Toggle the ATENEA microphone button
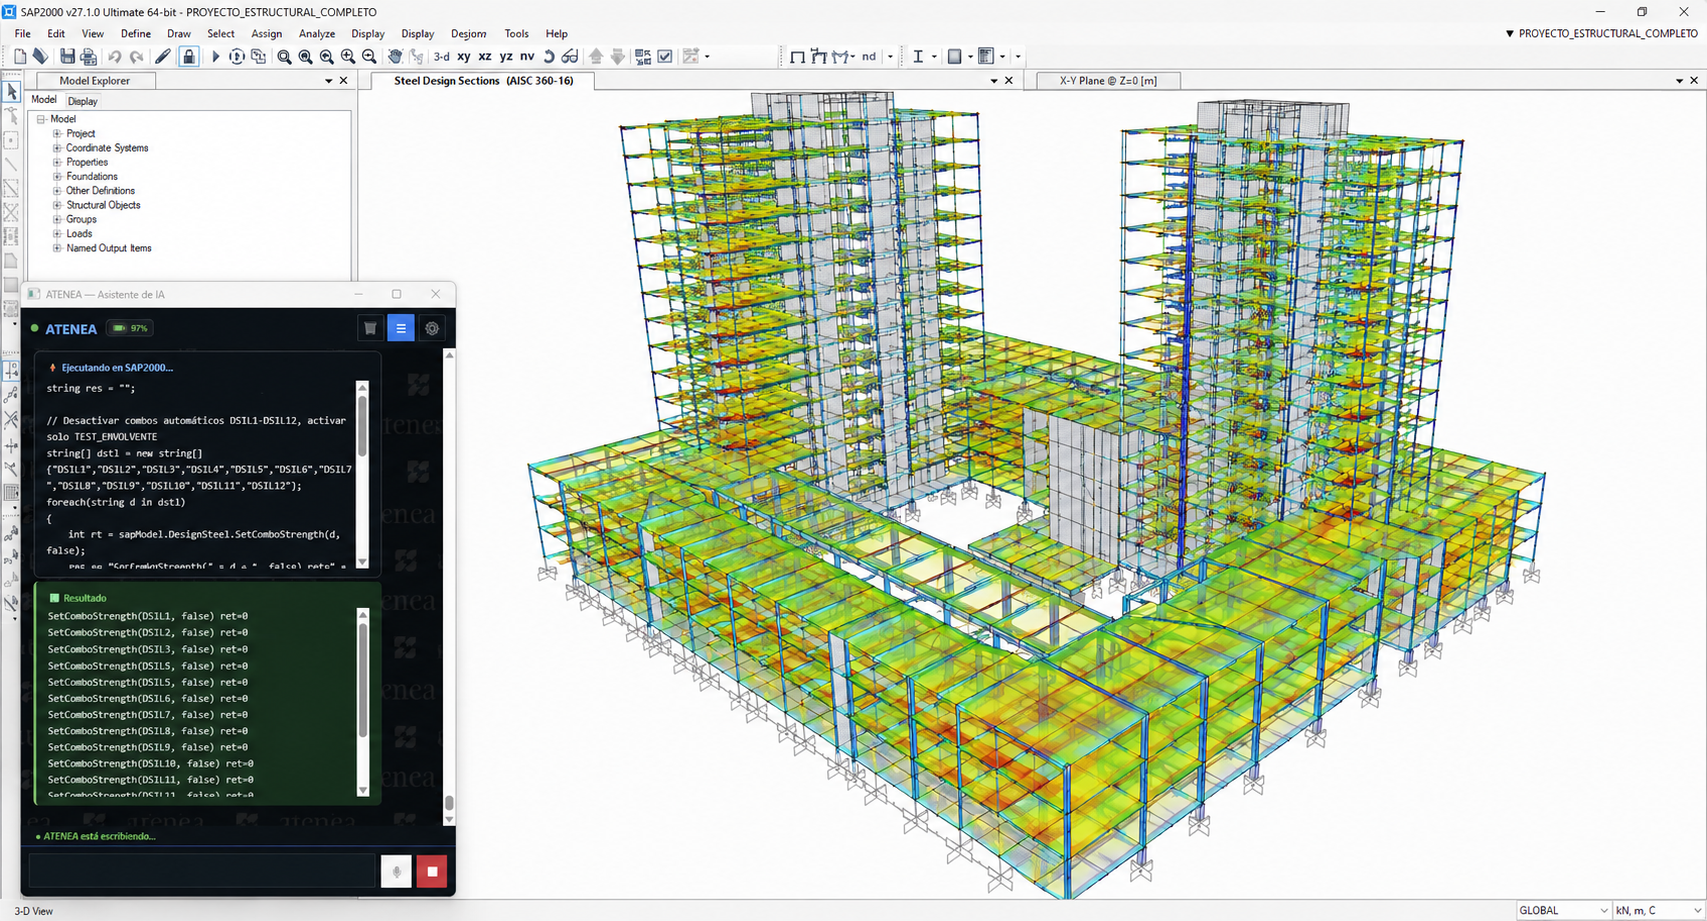The image size is (1707, 921). [x=396, y=871]
